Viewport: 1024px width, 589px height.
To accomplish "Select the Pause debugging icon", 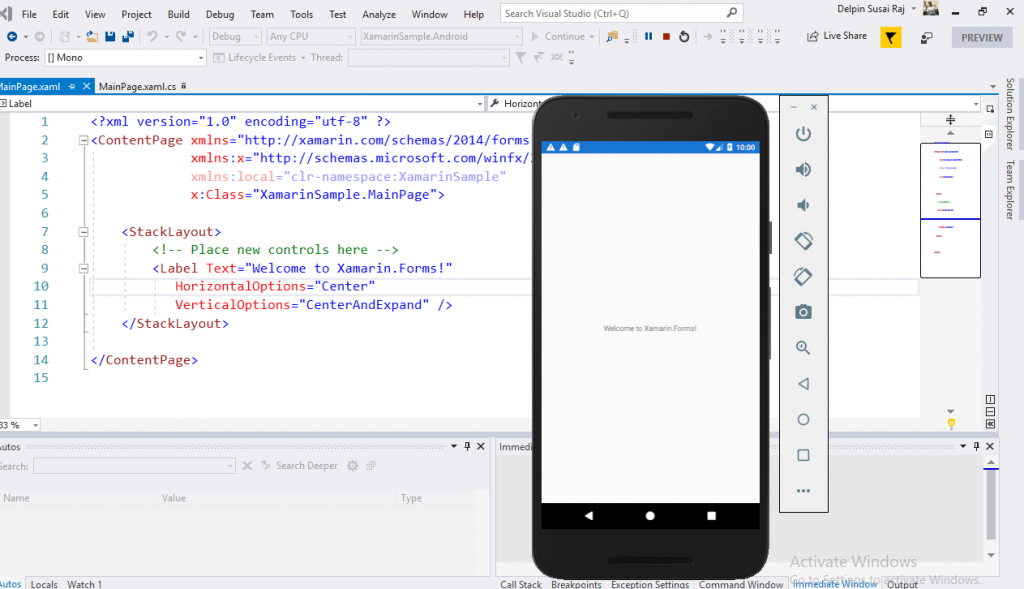I will pyautogui.click(x=648, y=36).
